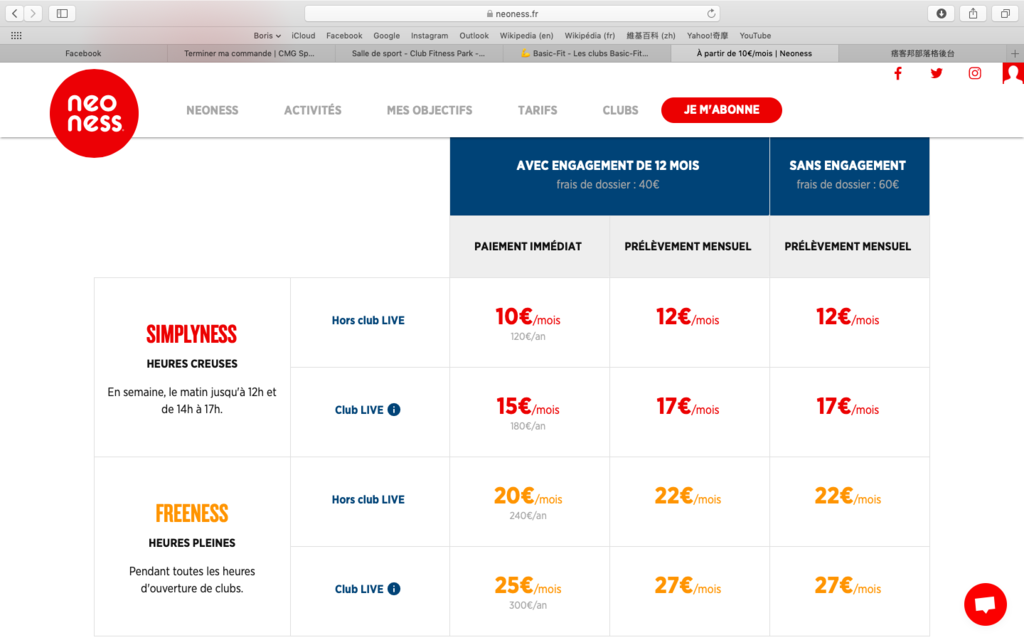Open the red chat bubble widget
The image size is (1024, 640).
coord(985,604)
